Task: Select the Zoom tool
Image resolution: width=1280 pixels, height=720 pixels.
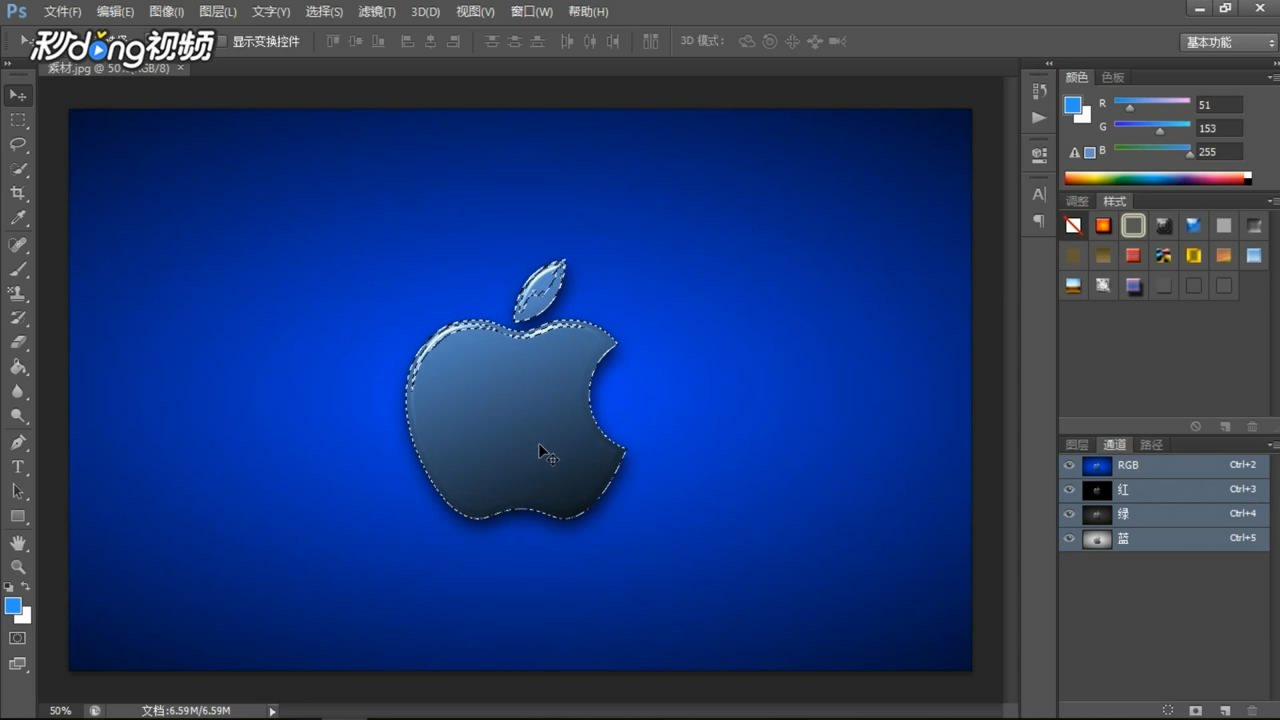Action: pyautogui.click(x=18, y=567)
